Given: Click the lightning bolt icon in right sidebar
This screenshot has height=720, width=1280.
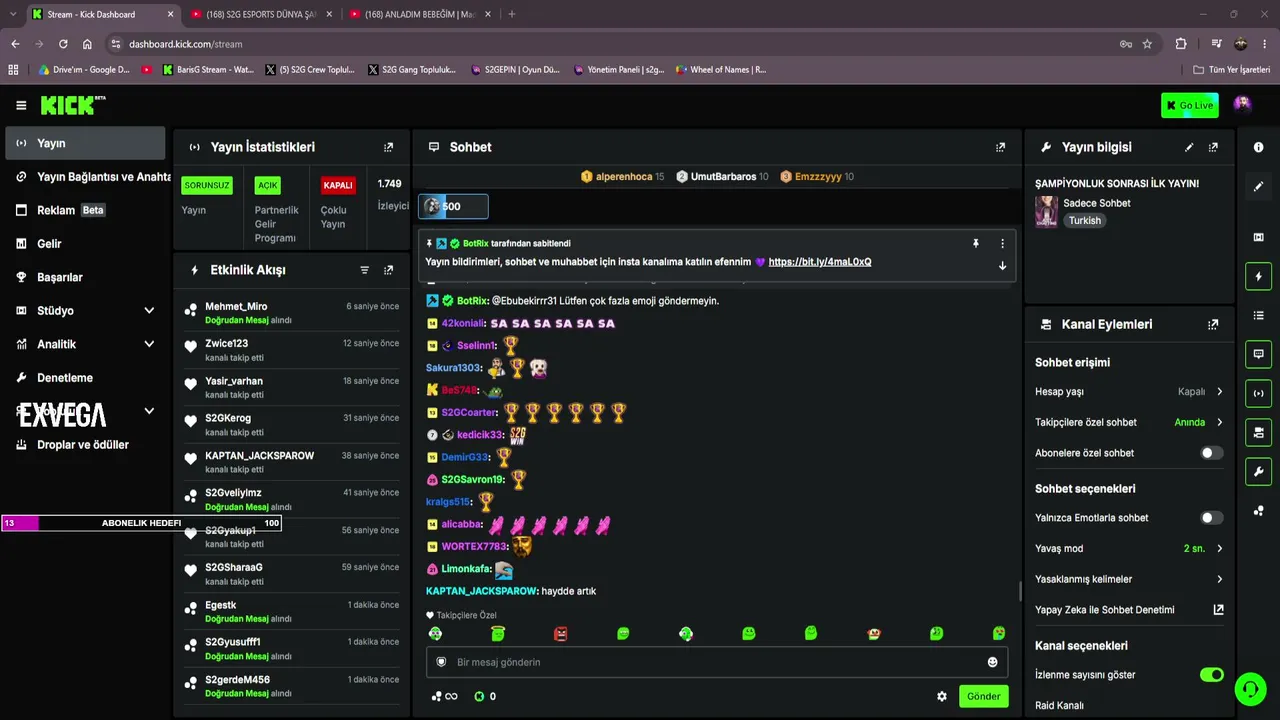Looking at the screenshot, I should pos(1258,276).
